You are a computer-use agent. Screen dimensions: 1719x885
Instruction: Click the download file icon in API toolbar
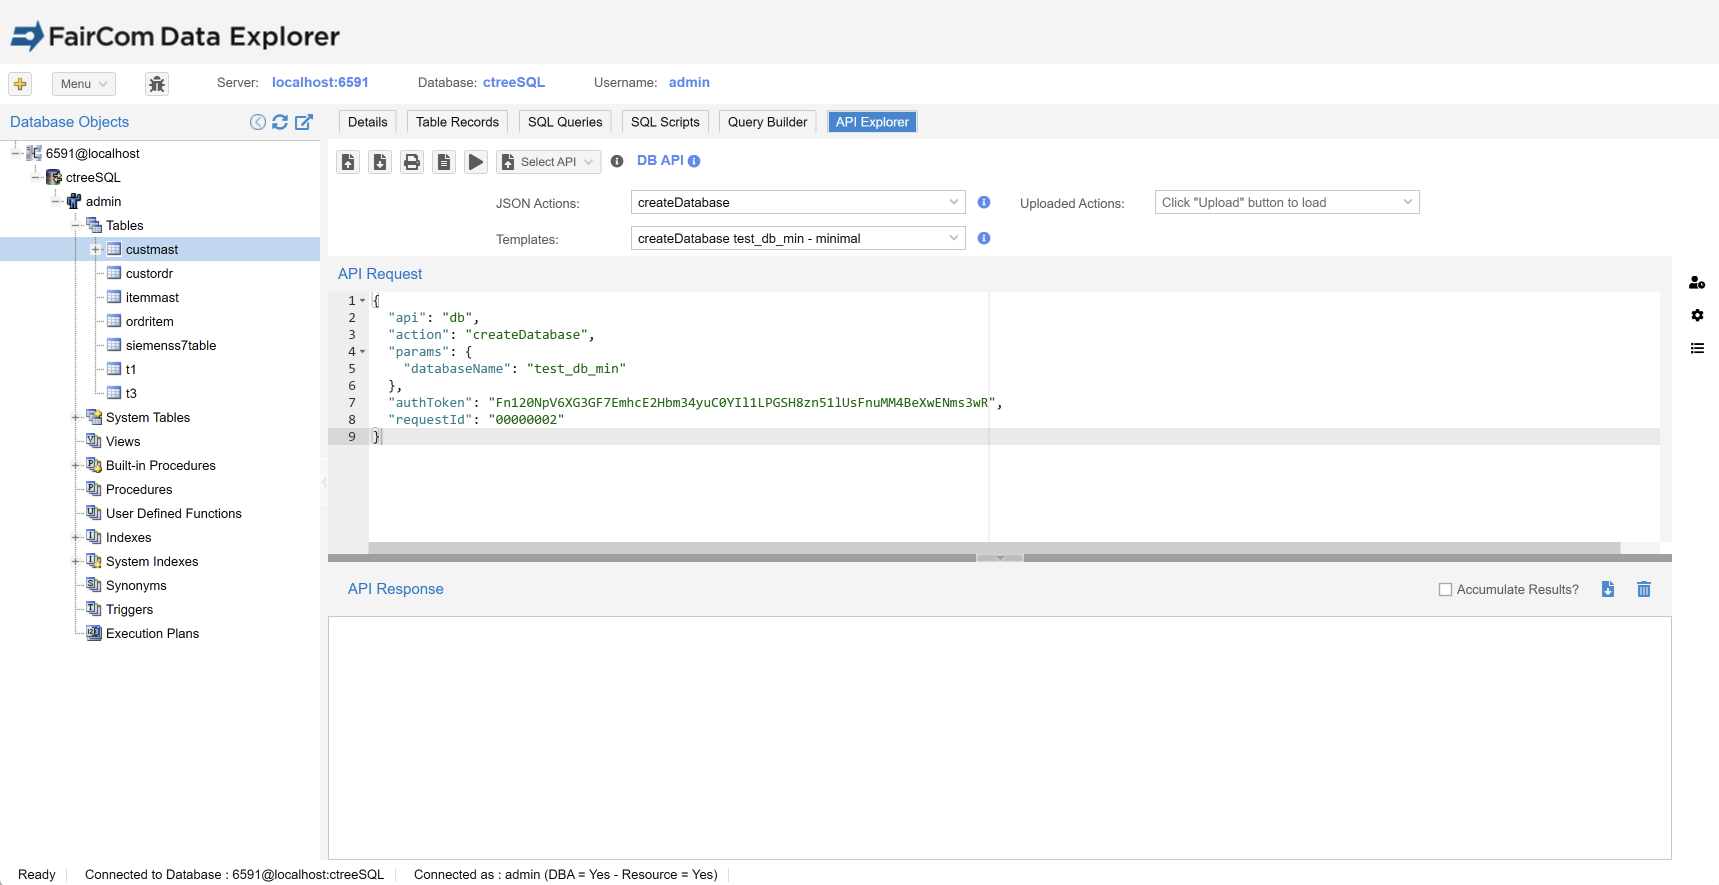(x=380, y=162)
